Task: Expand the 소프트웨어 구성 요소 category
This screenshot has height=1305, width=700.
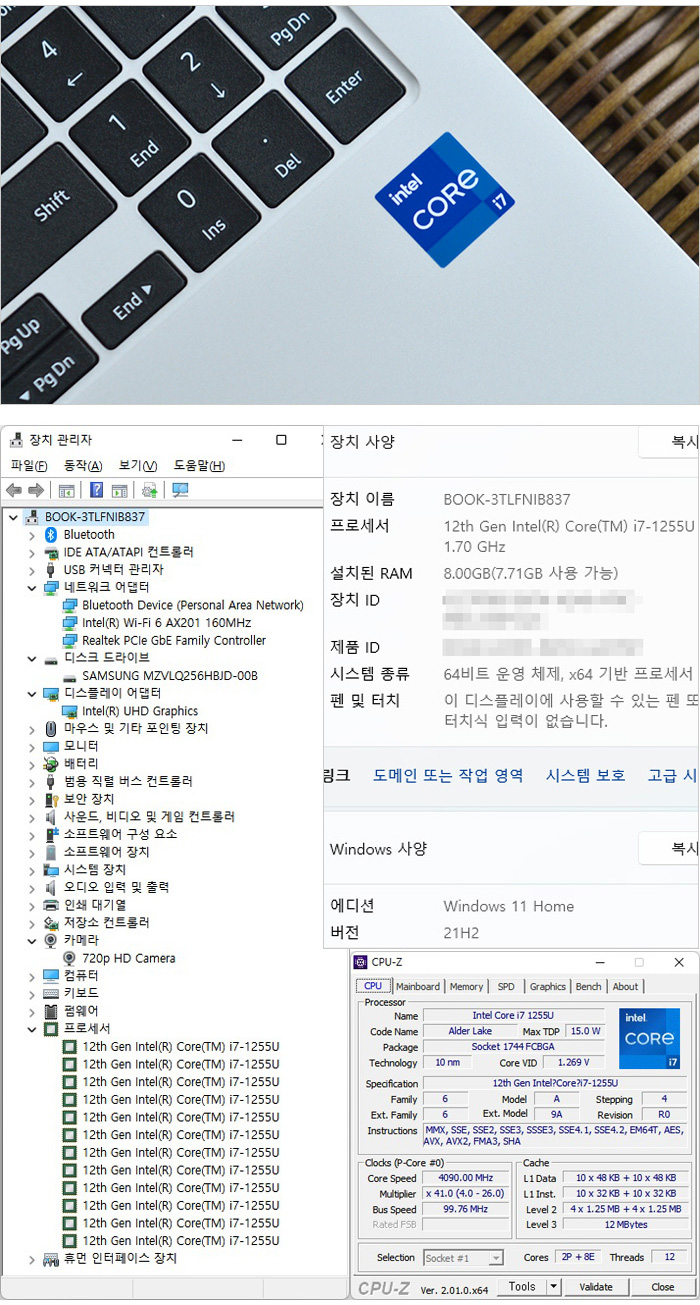Action: tap(31, 834)
